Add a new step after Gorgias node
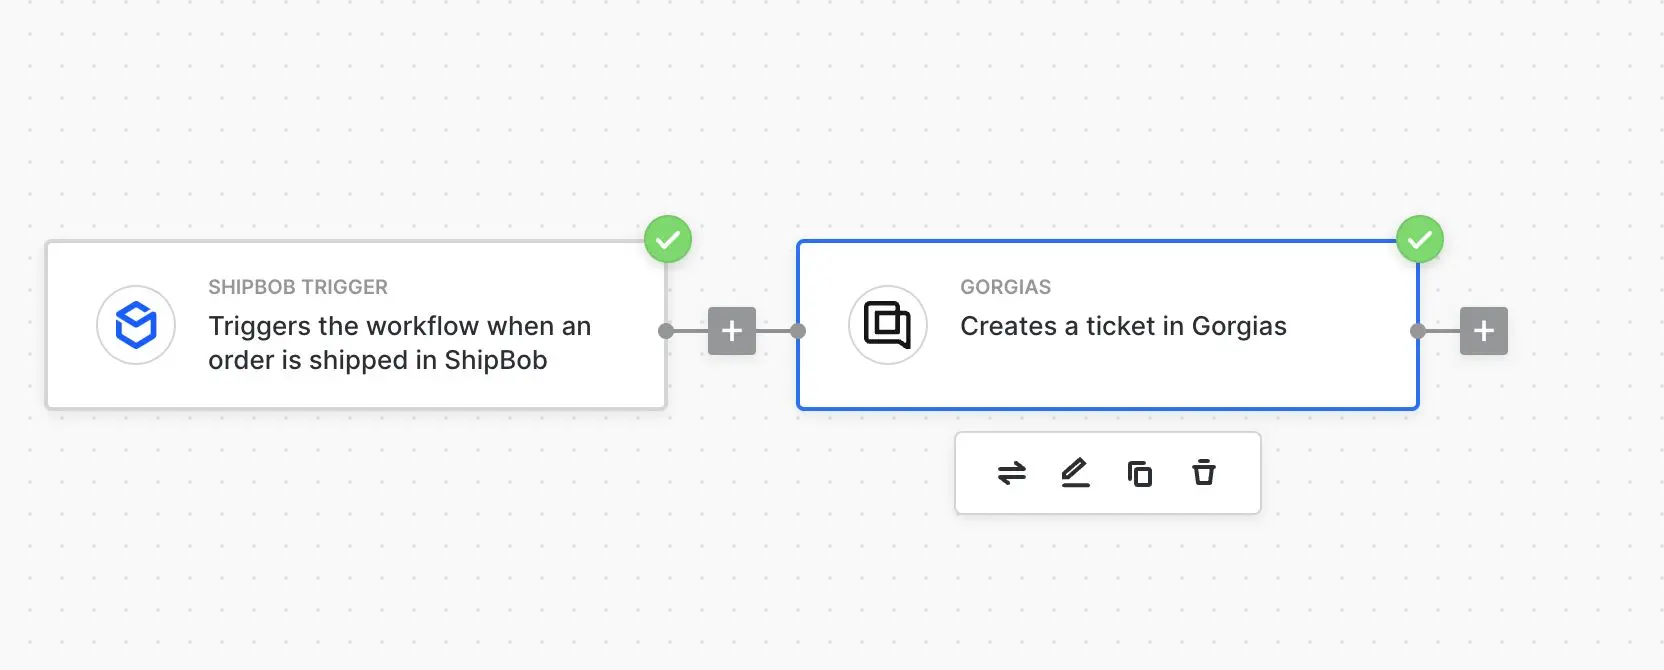 (1484, 331)
